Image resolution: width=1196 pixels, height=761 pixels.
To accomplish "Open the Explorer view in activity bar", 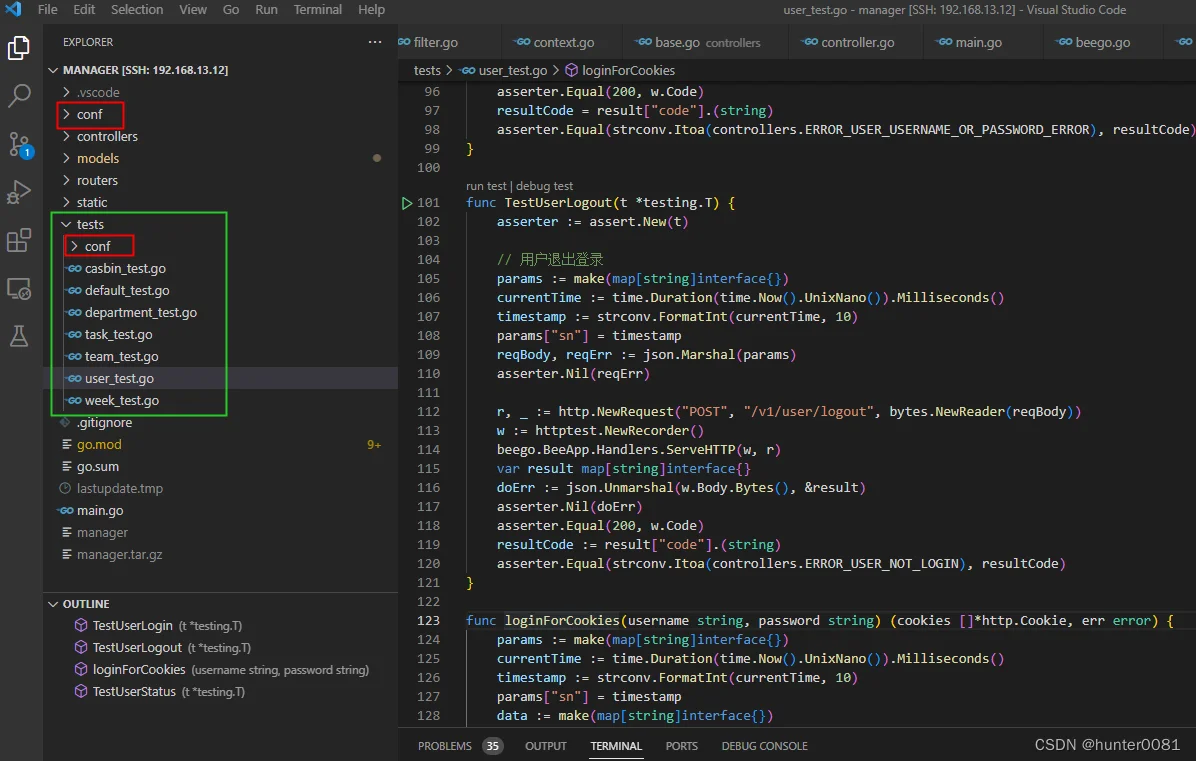I will [18, 48].
